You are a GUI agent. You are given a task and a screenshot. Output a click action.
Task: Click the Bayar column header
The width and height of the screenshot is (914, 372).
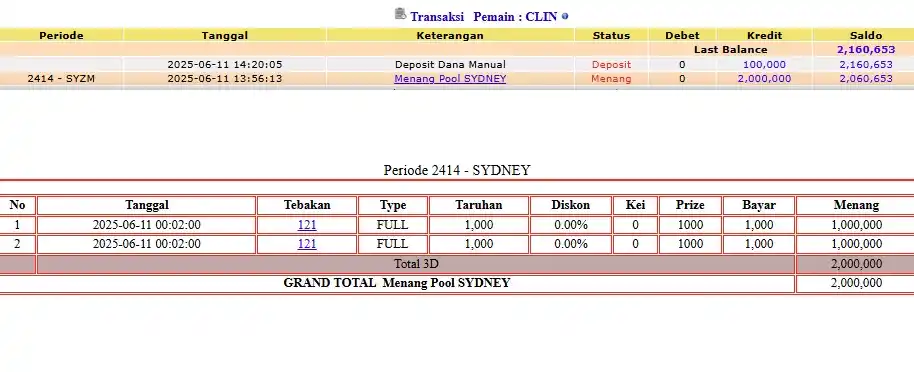click(x=759, y=205)
